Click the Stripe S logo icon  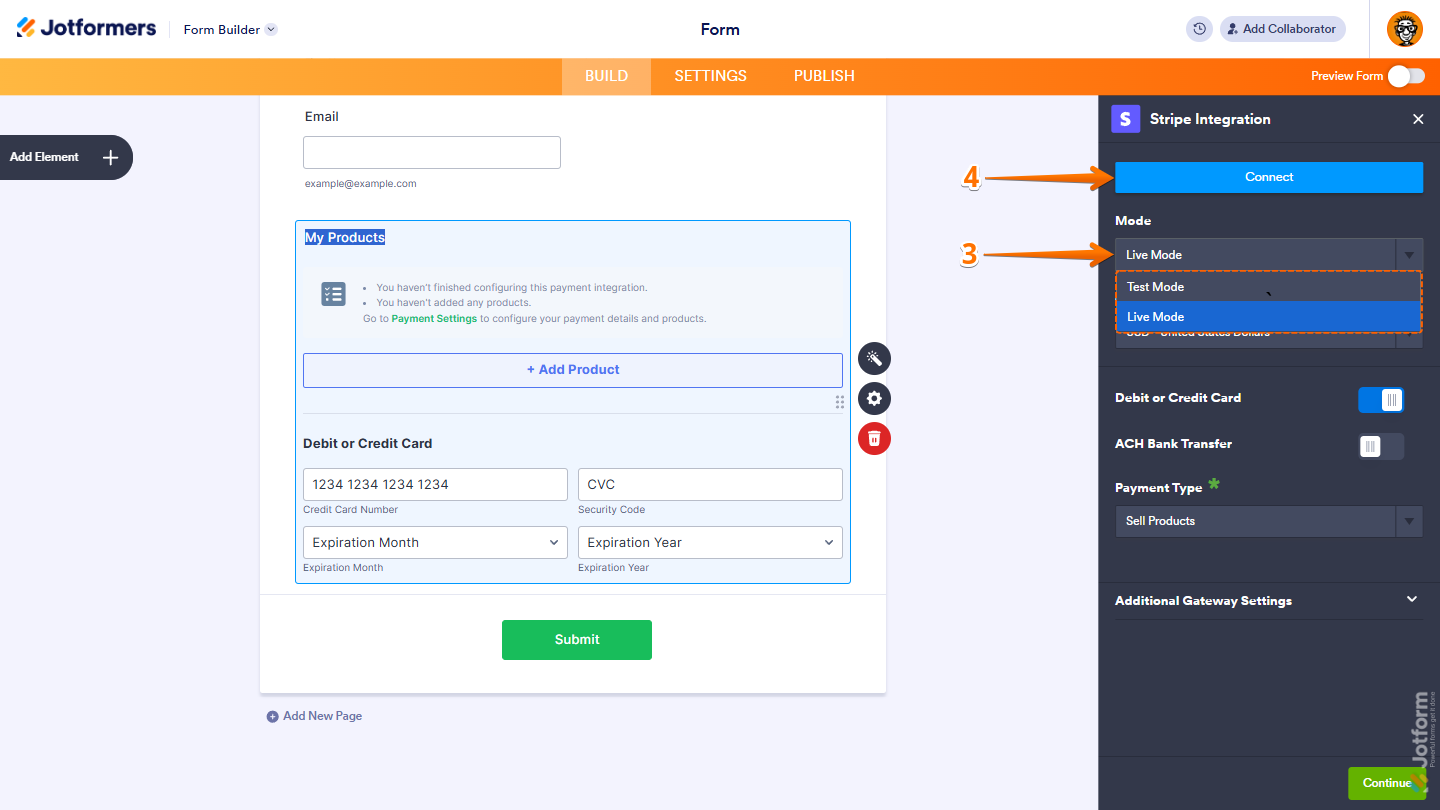pos(1126,119)
